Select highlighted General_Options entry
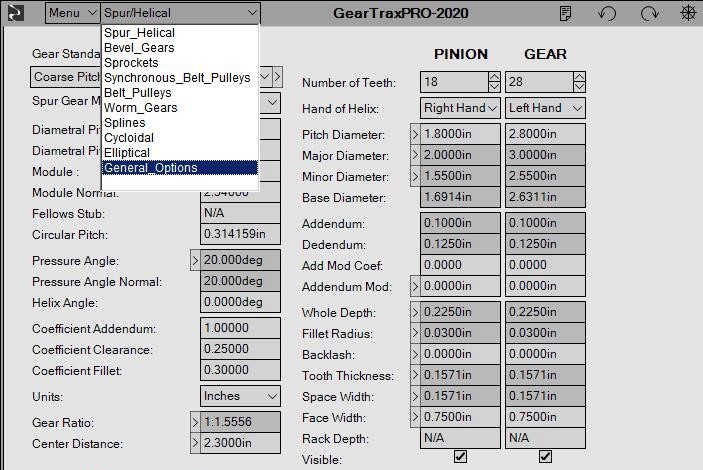Screen dimensions: 703x470 click(180, 168)
